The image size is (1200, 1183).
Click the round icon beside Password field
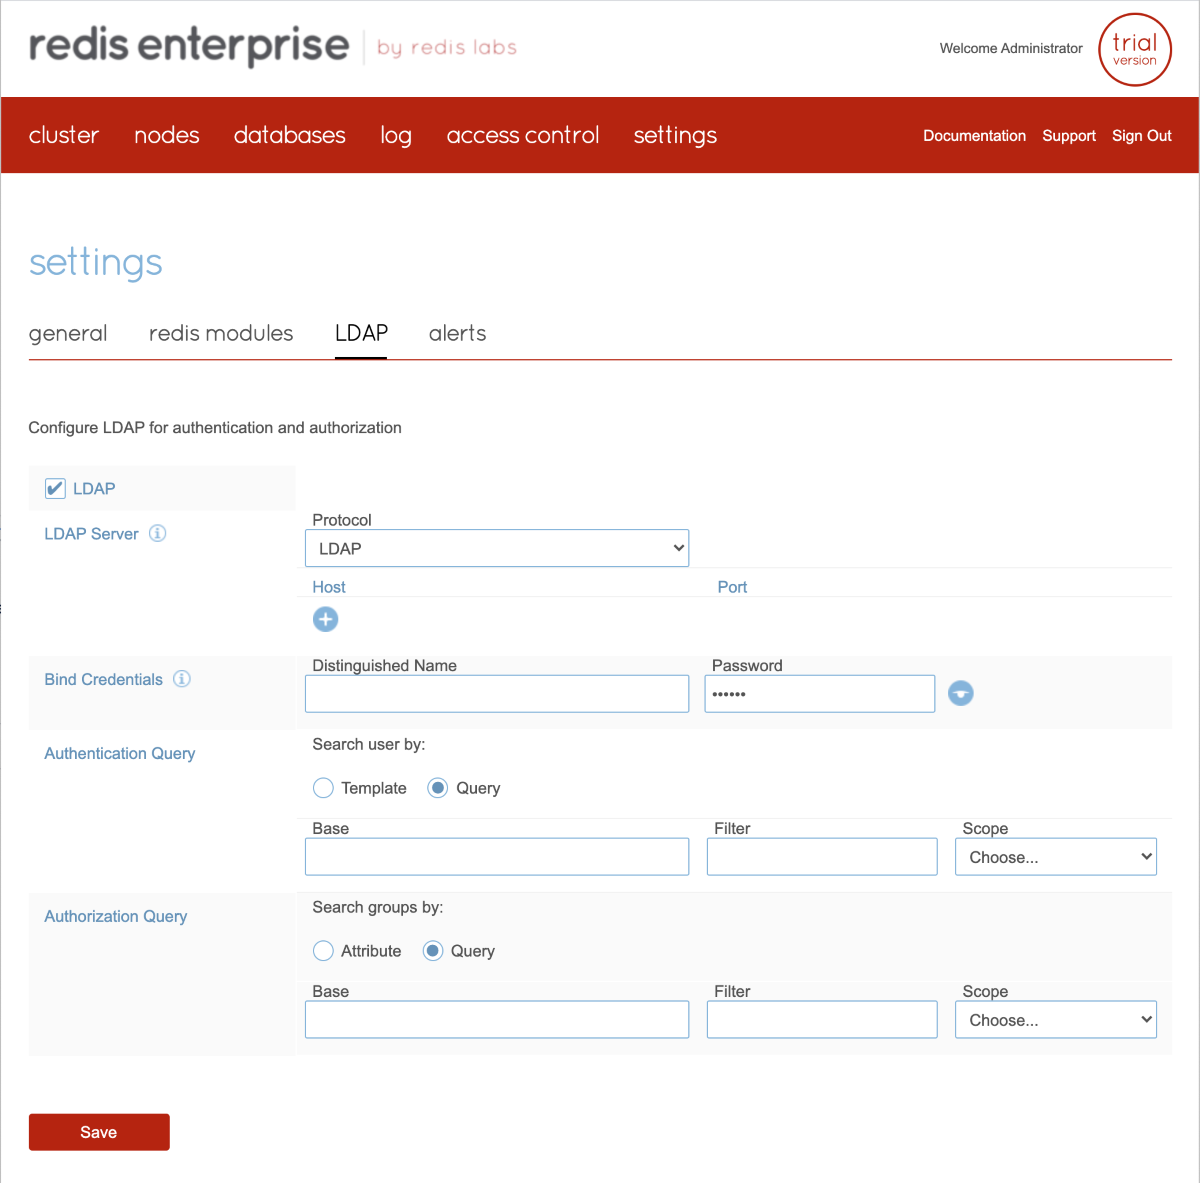(960, 693)
